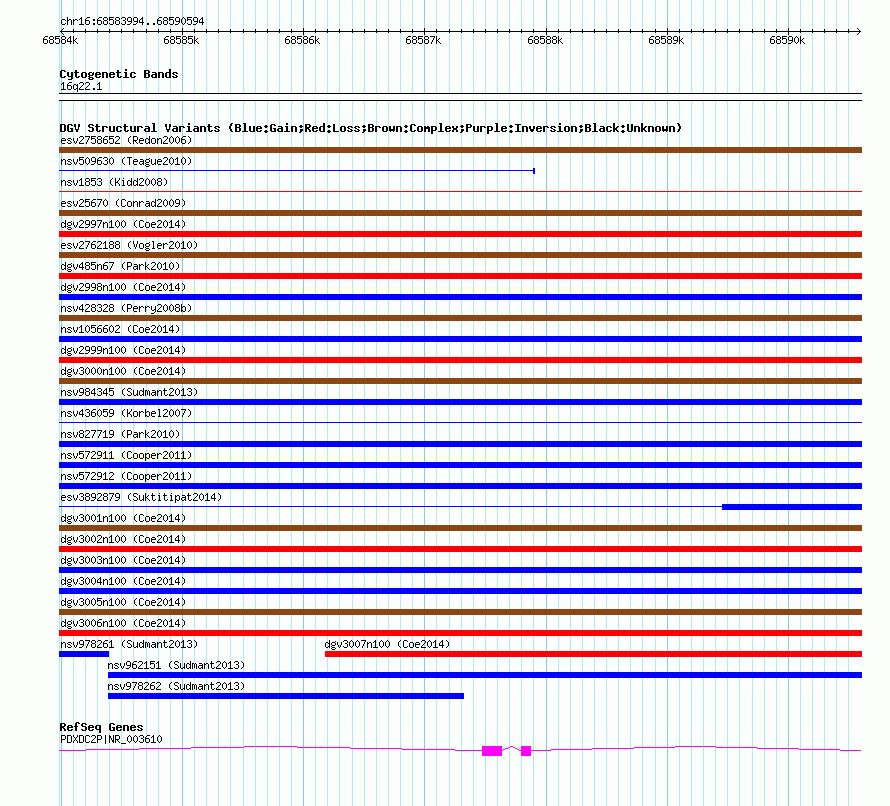Click the dgv2999n100 (Coe2014) label
The width and height of the screenshot is (890, 806).
pos(123,350)
